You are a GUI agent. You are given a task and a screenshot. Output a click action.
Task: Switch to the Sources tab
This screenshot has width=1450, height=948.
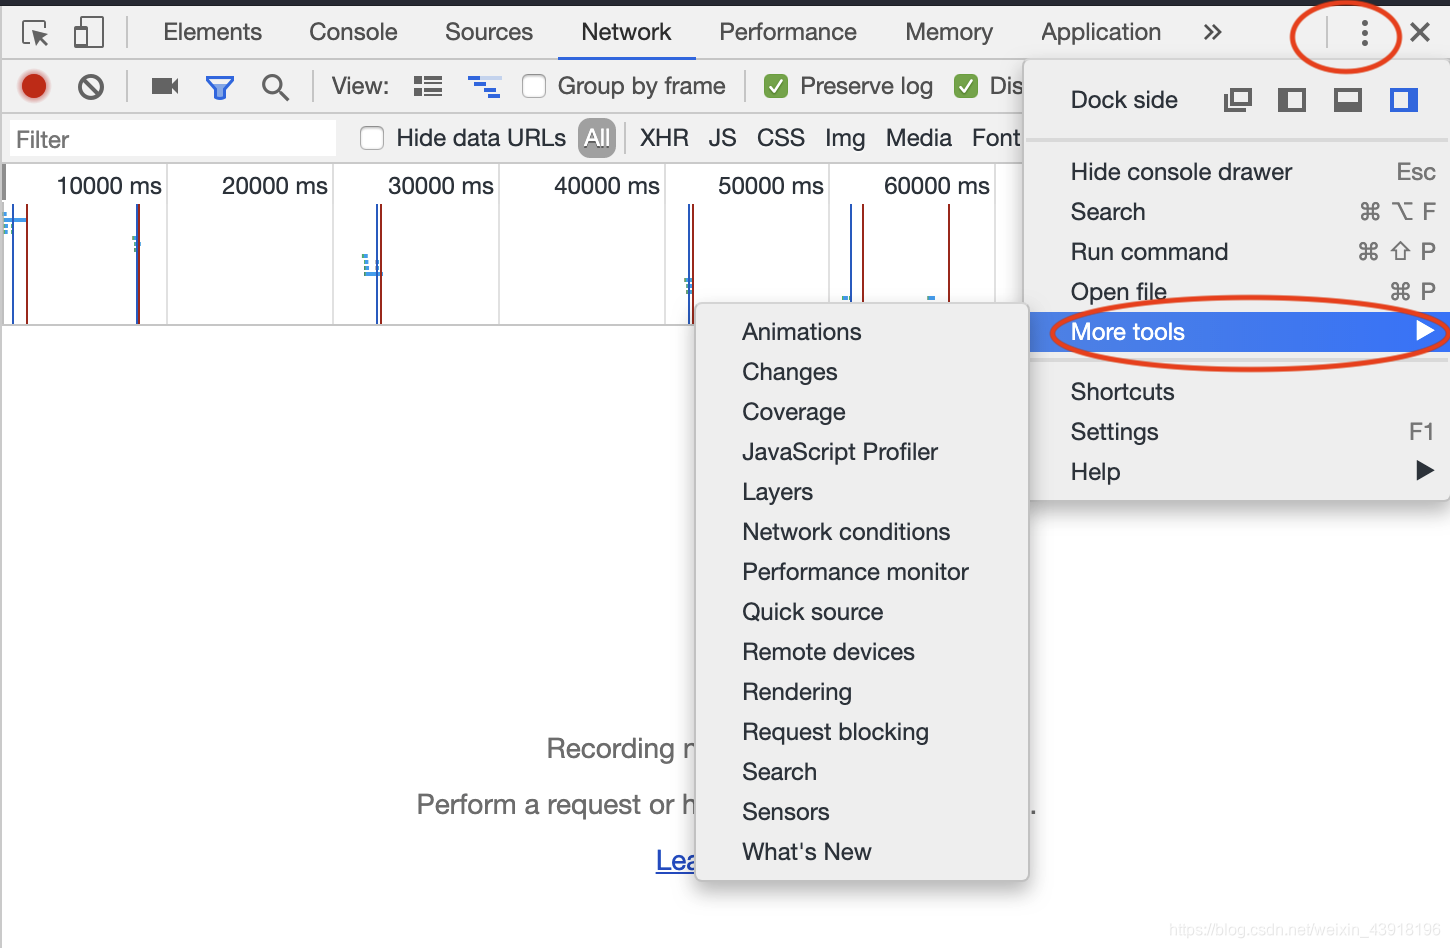(489, 32)
